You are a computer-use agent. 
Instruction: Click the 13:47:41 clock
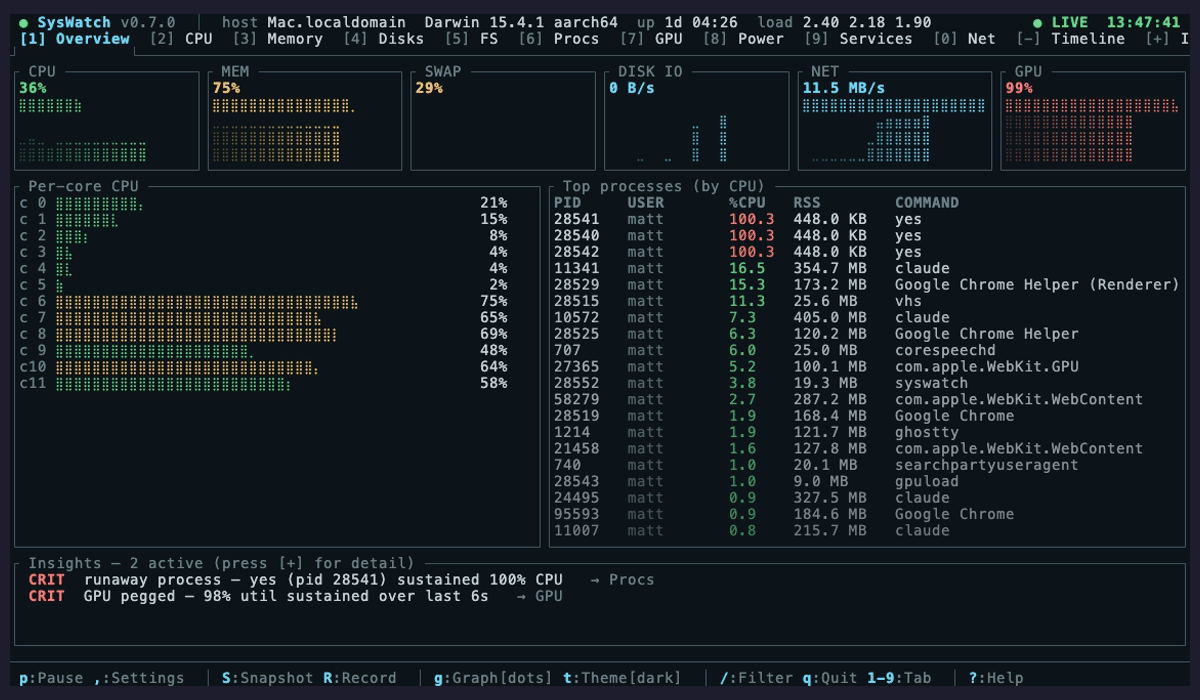(1143, 22)
